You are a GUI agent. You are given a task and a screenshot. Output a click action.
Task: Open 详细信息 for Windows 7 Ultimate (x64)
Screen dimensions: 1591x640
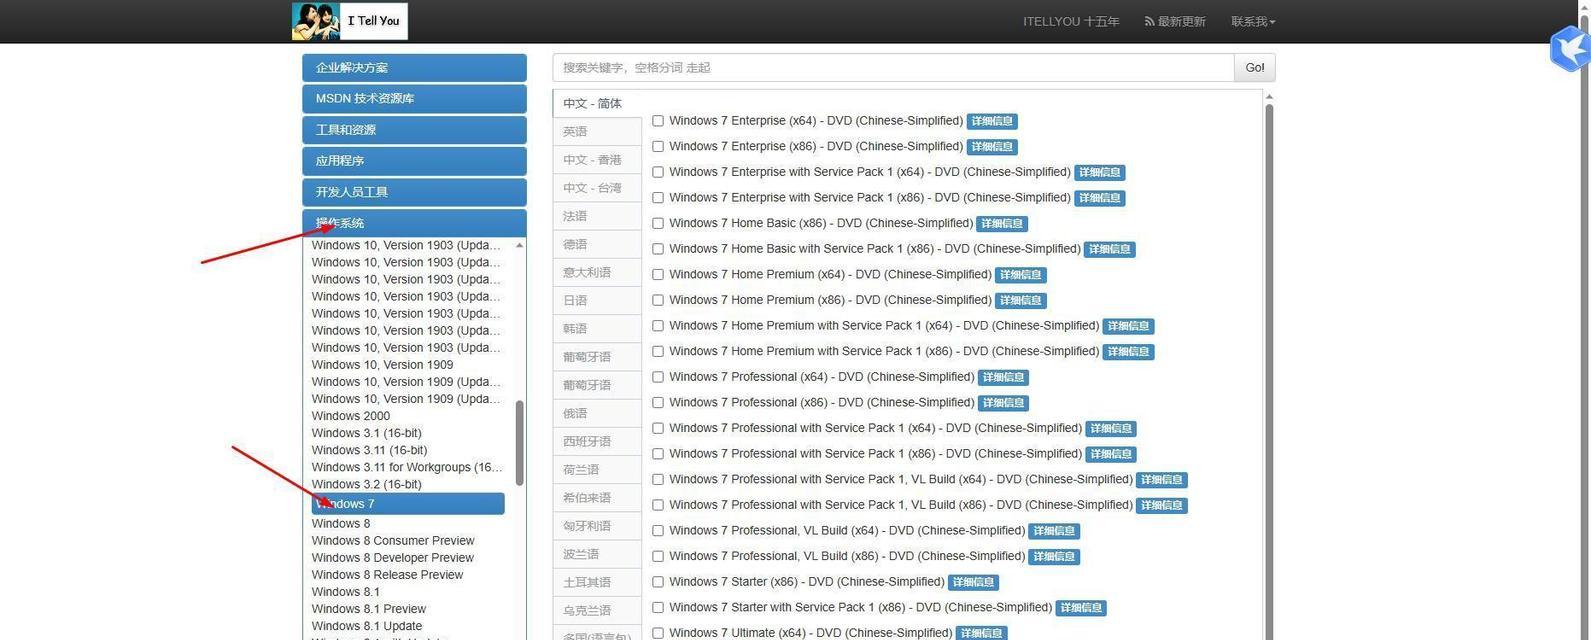point(981,633)
